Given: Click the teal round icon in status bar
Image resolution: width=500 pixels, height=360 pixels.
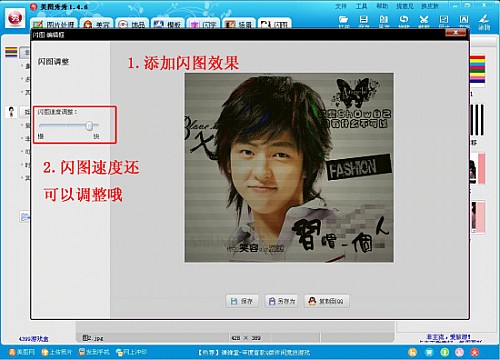Looking at the screenshot, I should [429, 352].
